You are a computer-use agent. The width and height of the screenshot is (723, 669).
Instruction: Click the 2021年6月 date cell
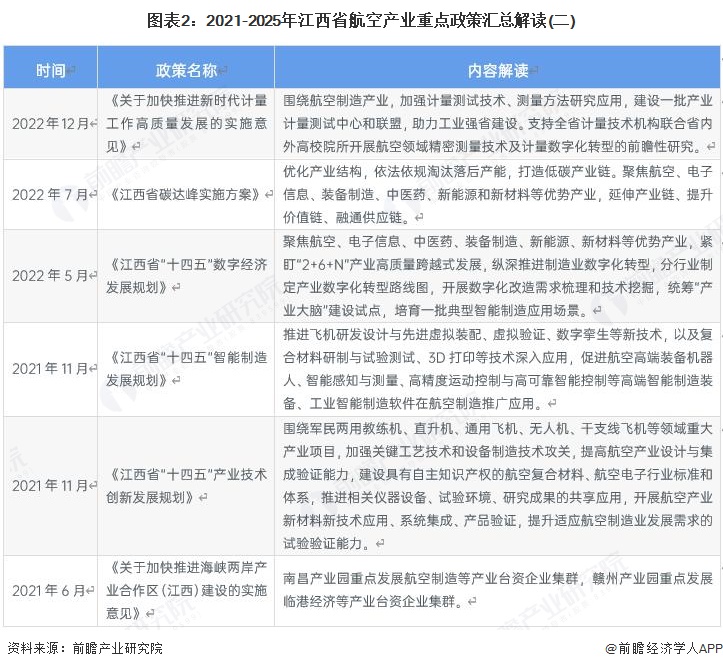[x=52, y=591]
